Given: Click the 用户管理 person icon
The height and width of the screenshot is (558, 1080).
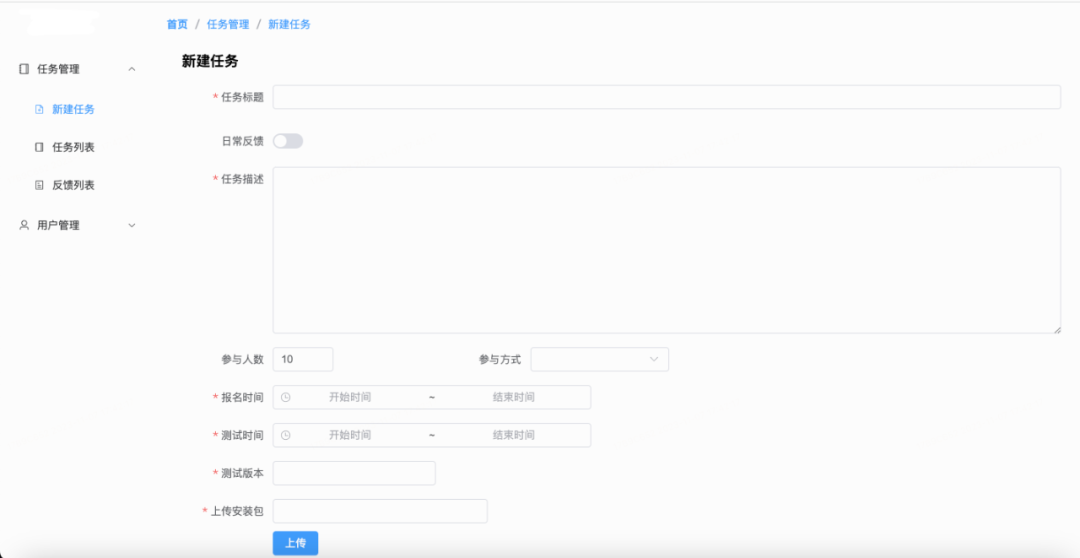Looking at the screenshot, I should (24, 225).
